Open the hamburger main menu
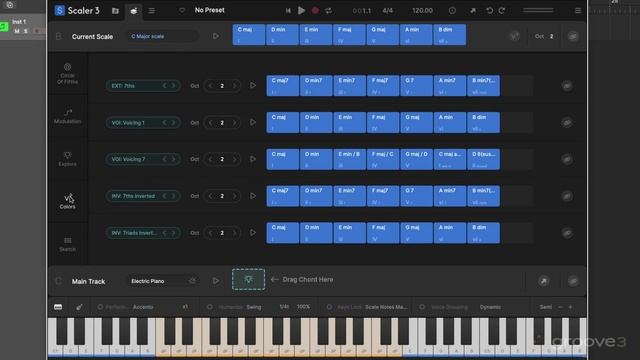Screen dimensions: 640x360 pyautogui.click(x=578, y=11)
